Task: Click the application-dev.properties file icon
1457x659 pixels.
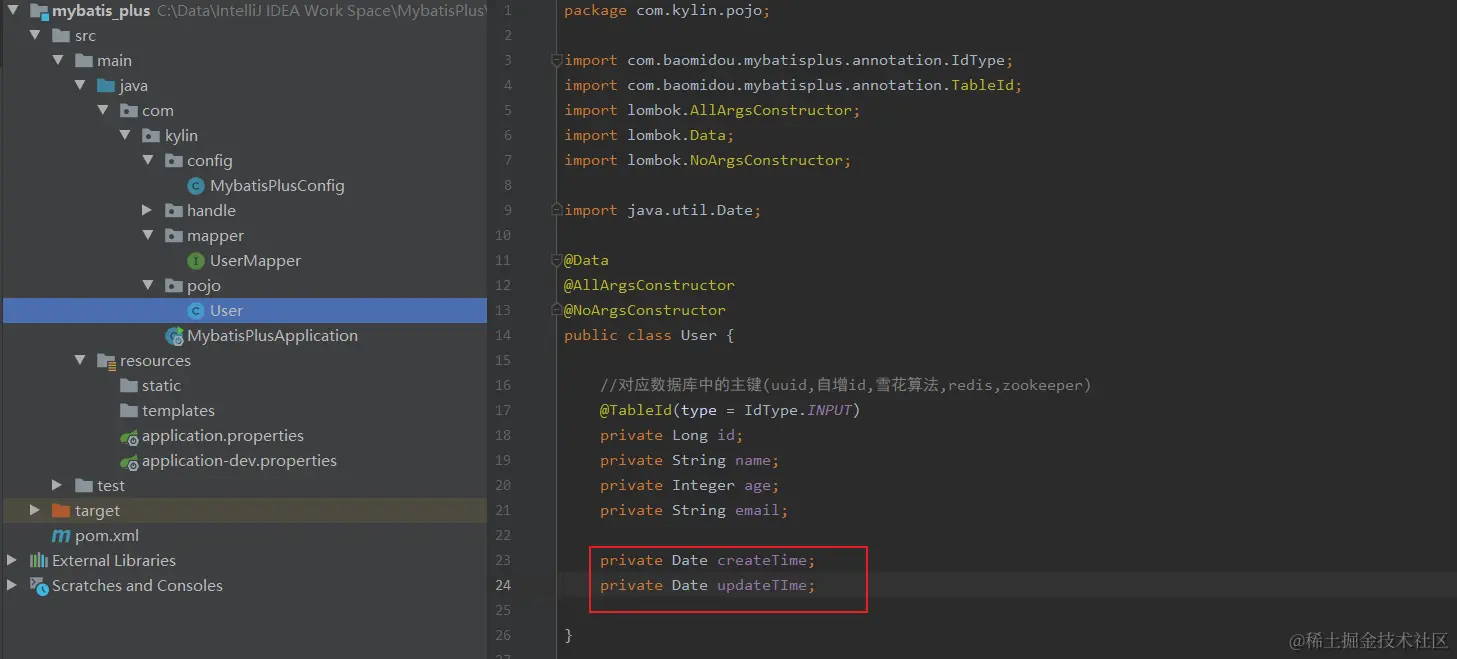Action: point(129,461)
